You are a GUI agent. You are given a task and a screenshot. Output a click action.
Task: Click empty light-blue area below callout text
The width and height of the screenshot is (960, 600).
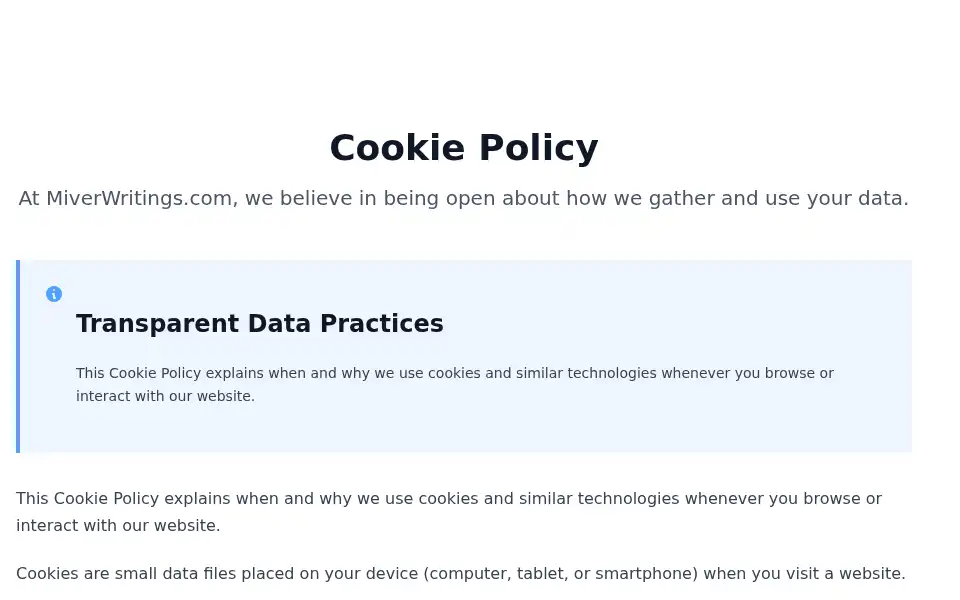(x=465, y=430)
